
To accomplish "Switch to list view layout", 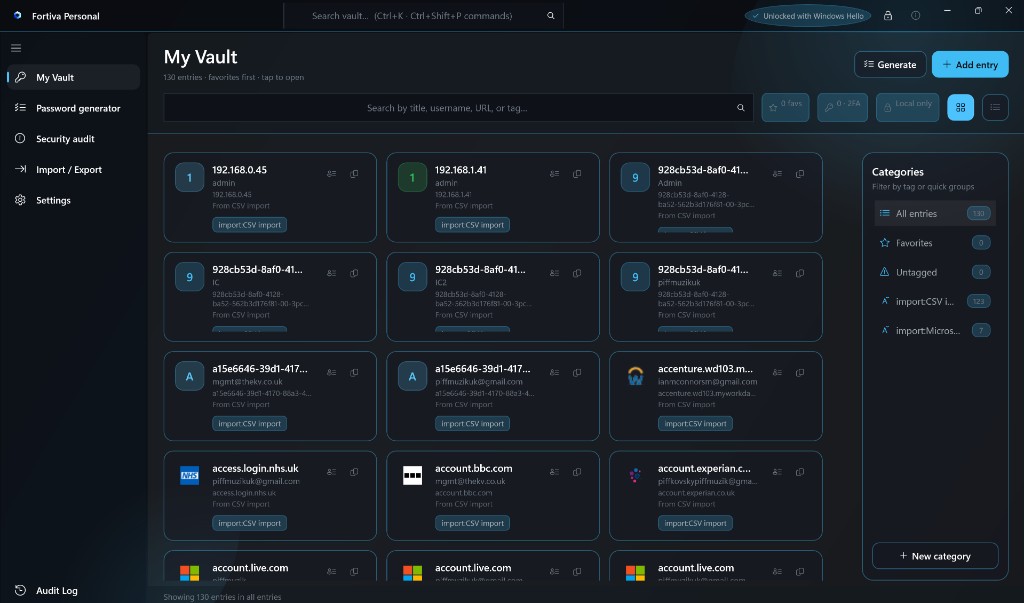I will tap(995, 108).
